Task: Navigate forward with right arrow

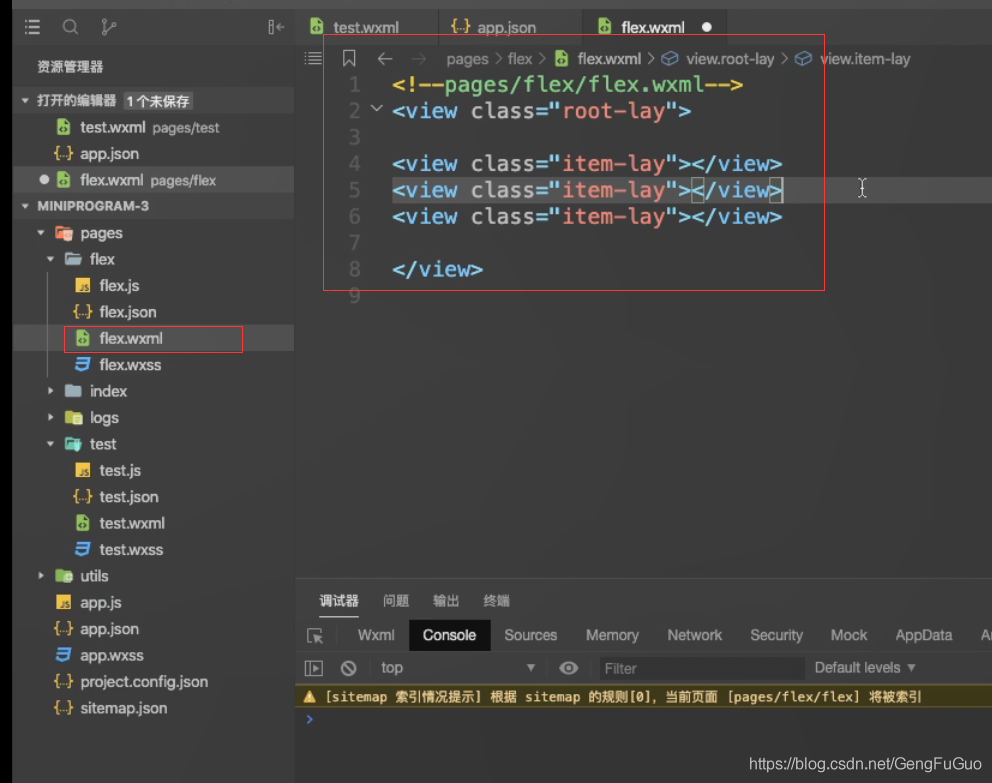Action: pos(418,59)
